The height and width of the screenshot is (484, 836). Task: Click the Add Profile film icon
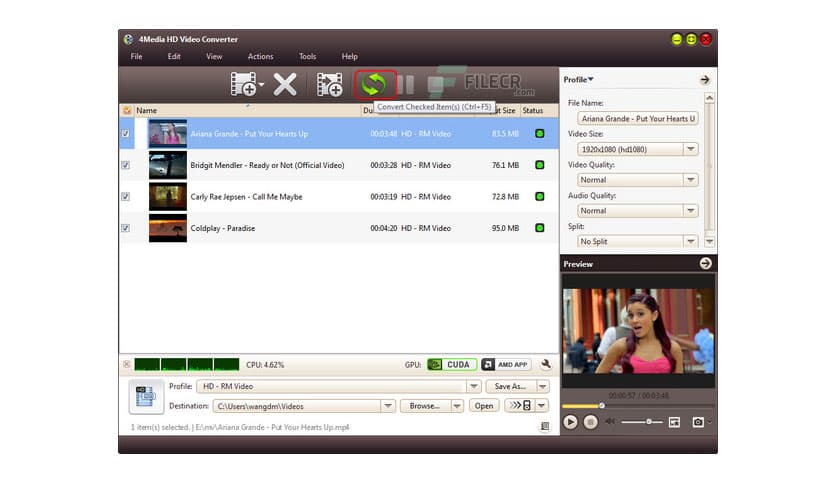(329, 84)
